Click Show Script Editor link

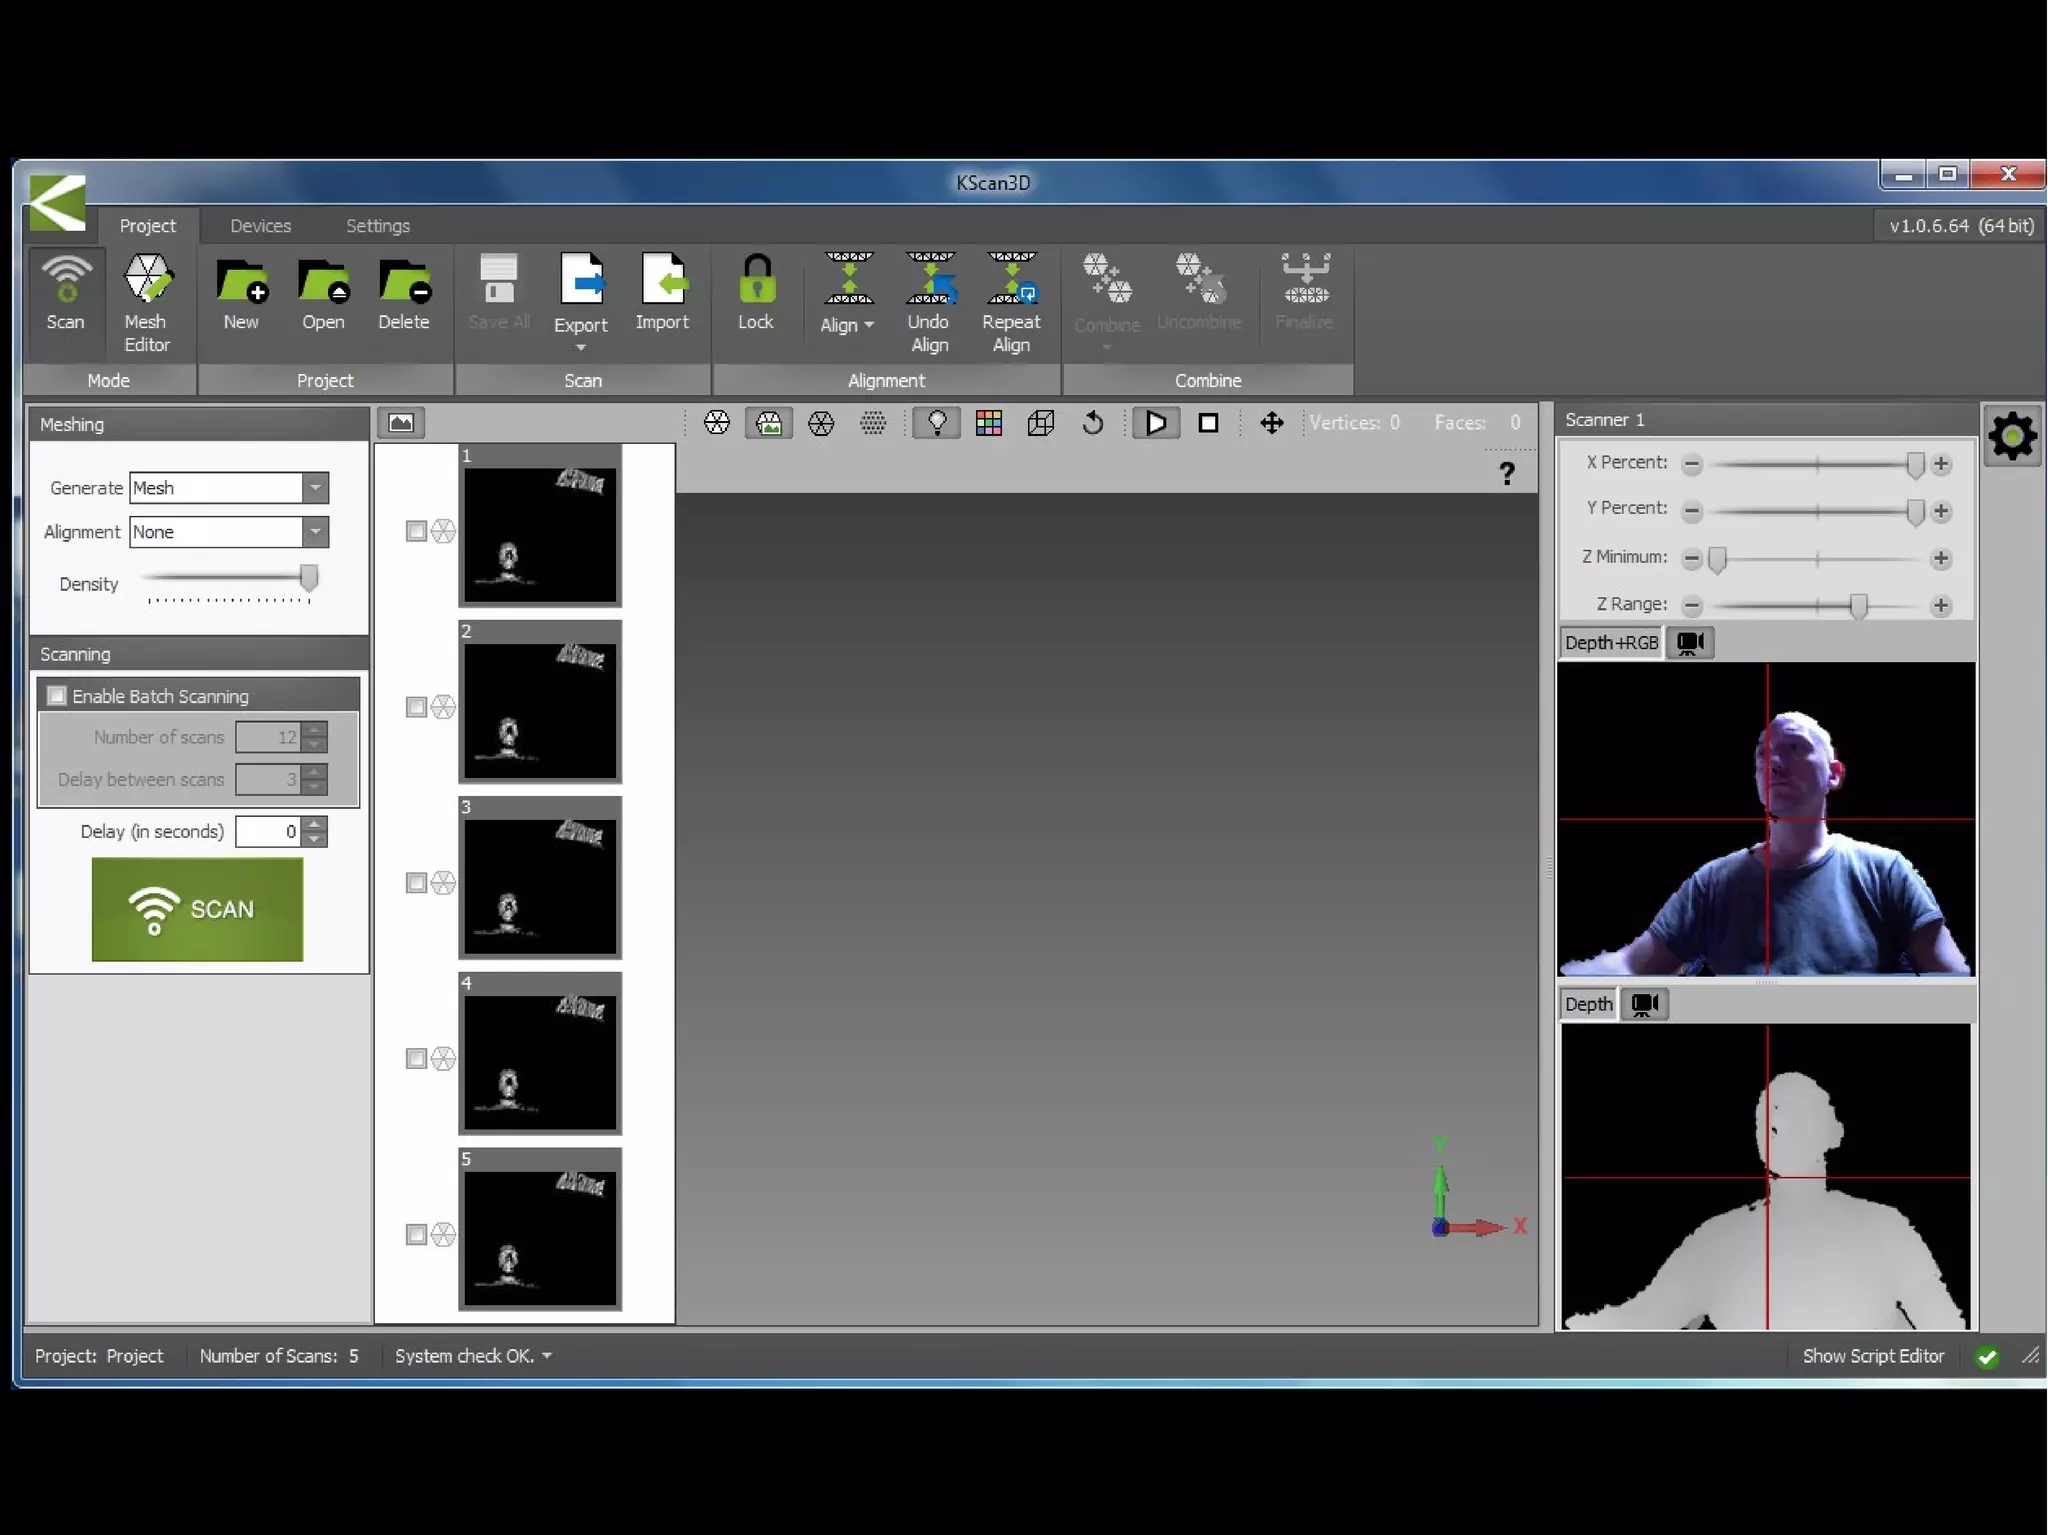tap(1872, 1356)
